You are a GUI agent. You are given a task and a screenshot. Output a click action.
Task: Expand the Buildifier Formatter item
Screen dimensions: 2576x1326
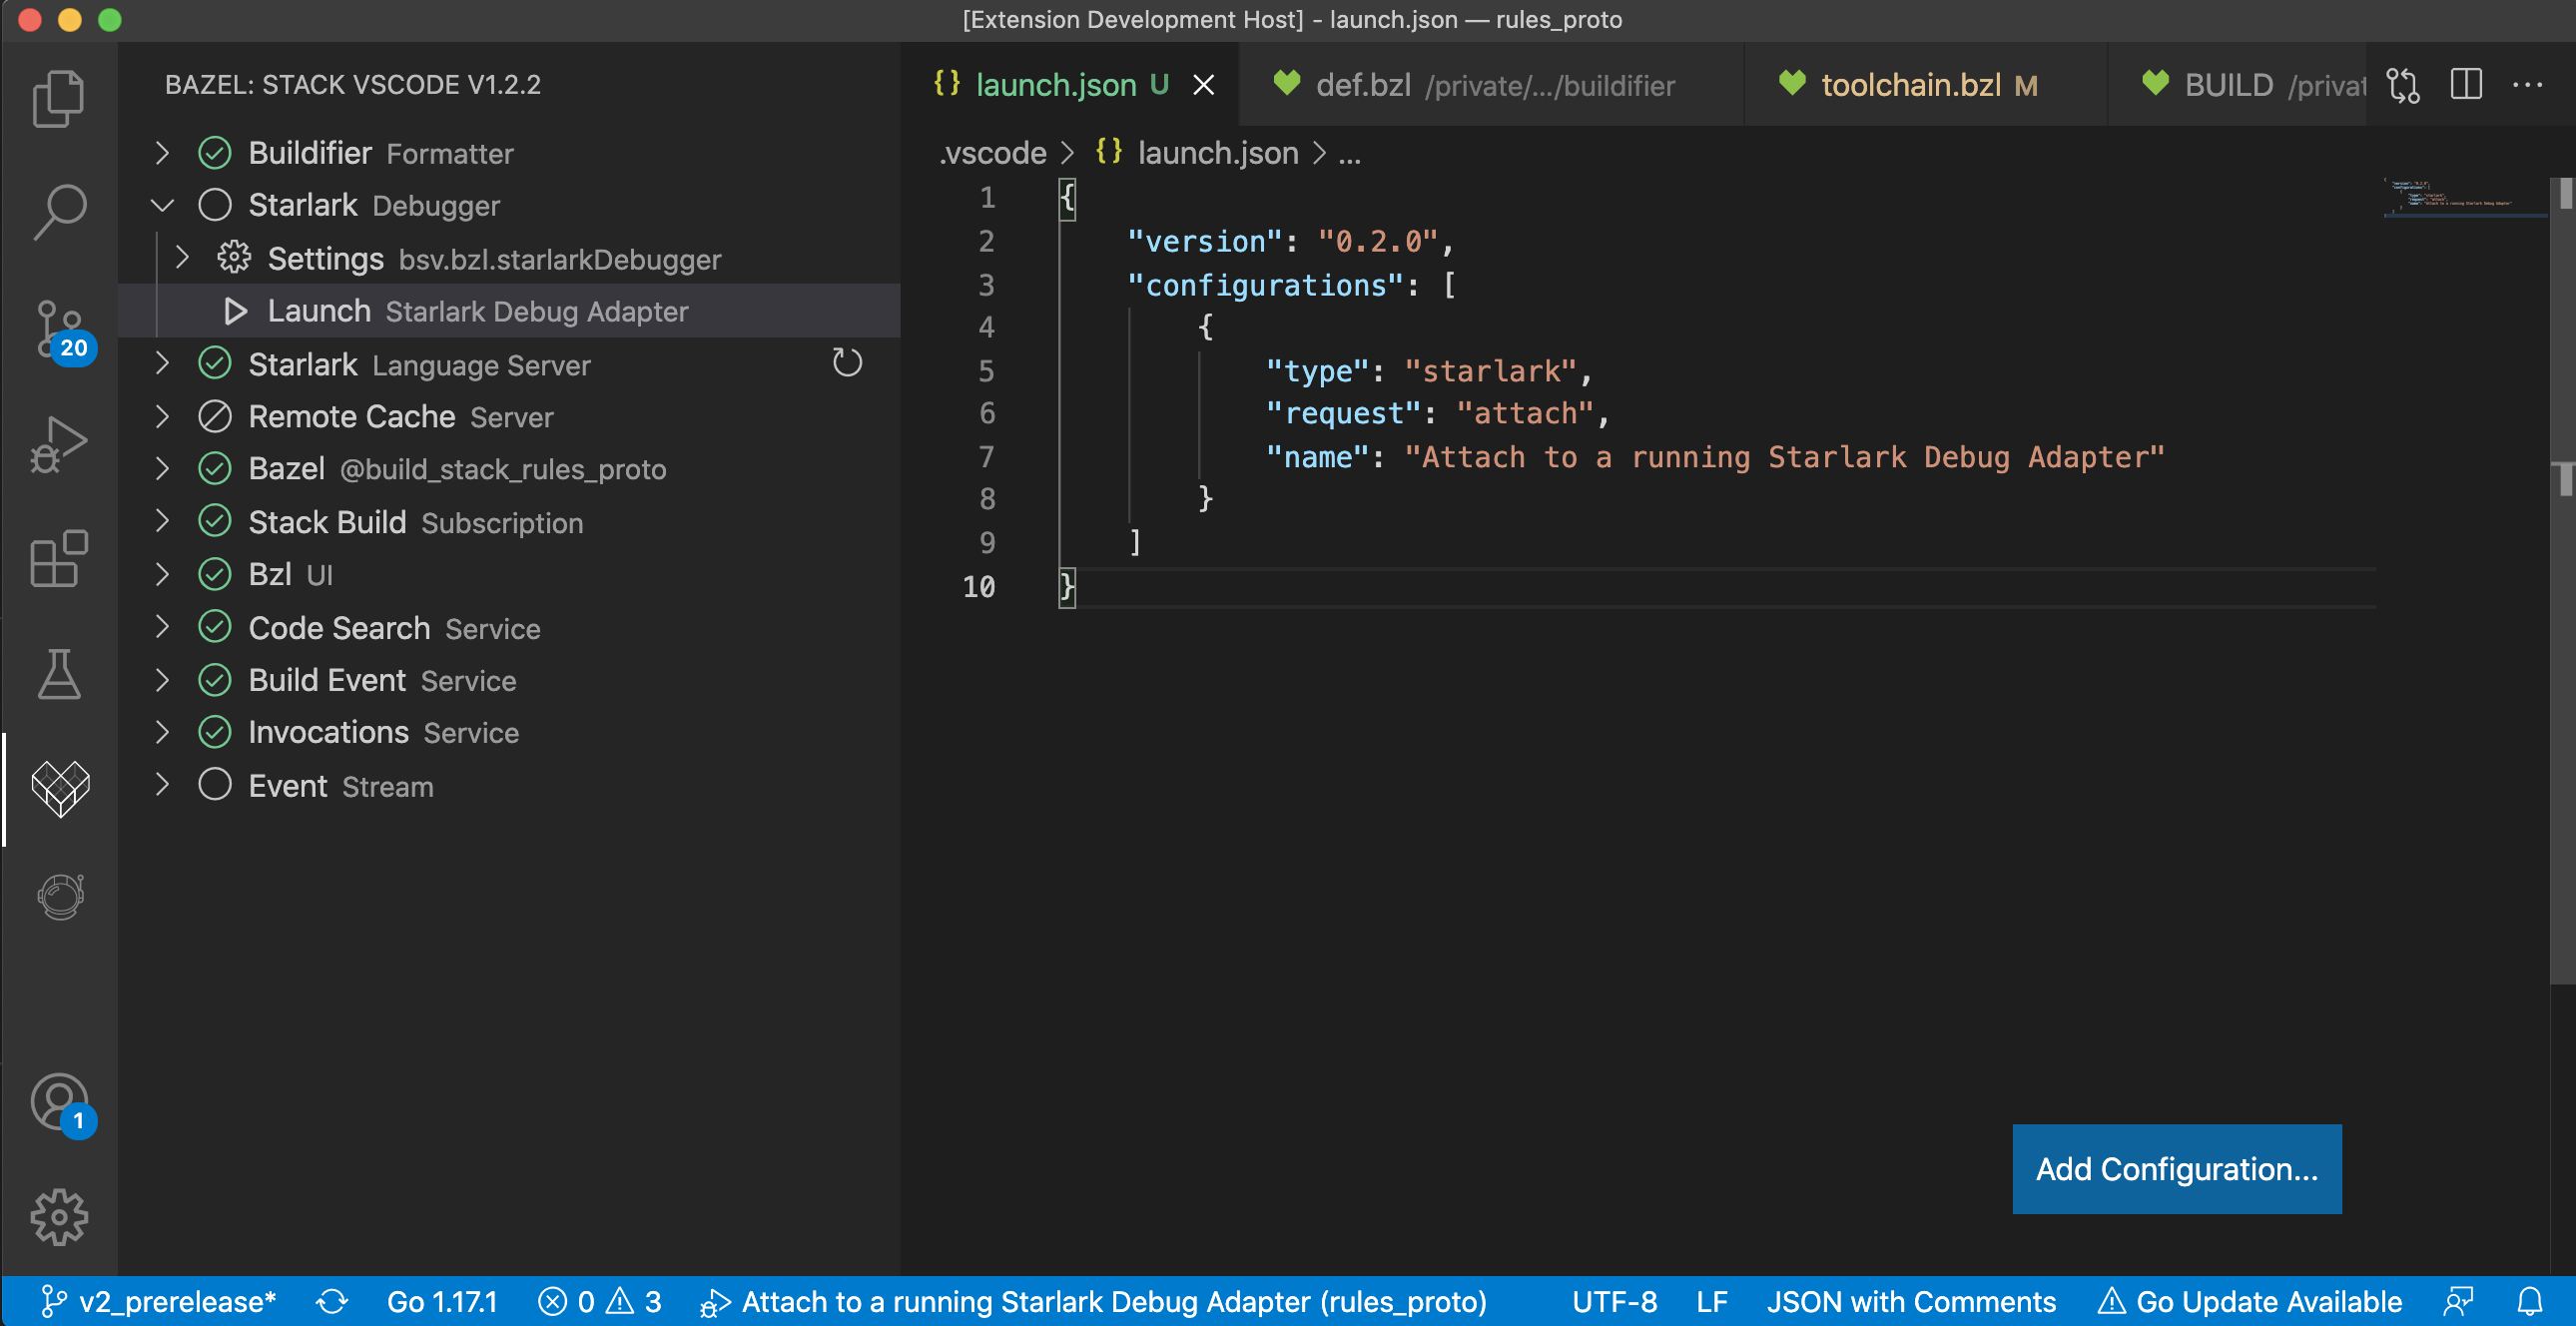click(162, 153)
